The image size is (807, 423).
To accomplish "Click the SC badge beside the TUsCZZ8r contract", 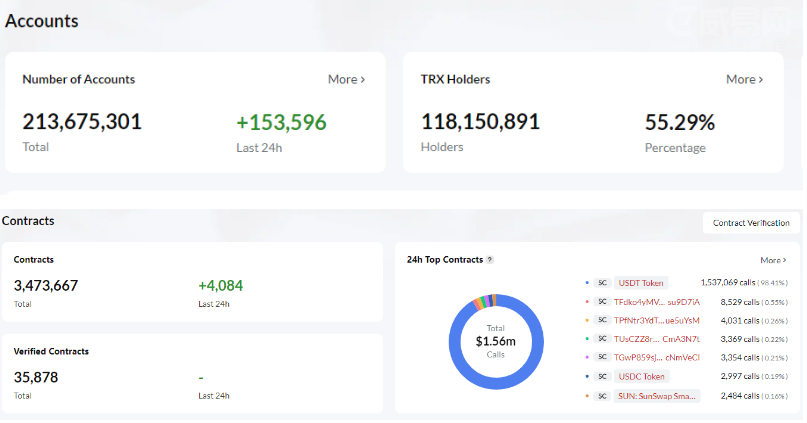I will [602, 339].
